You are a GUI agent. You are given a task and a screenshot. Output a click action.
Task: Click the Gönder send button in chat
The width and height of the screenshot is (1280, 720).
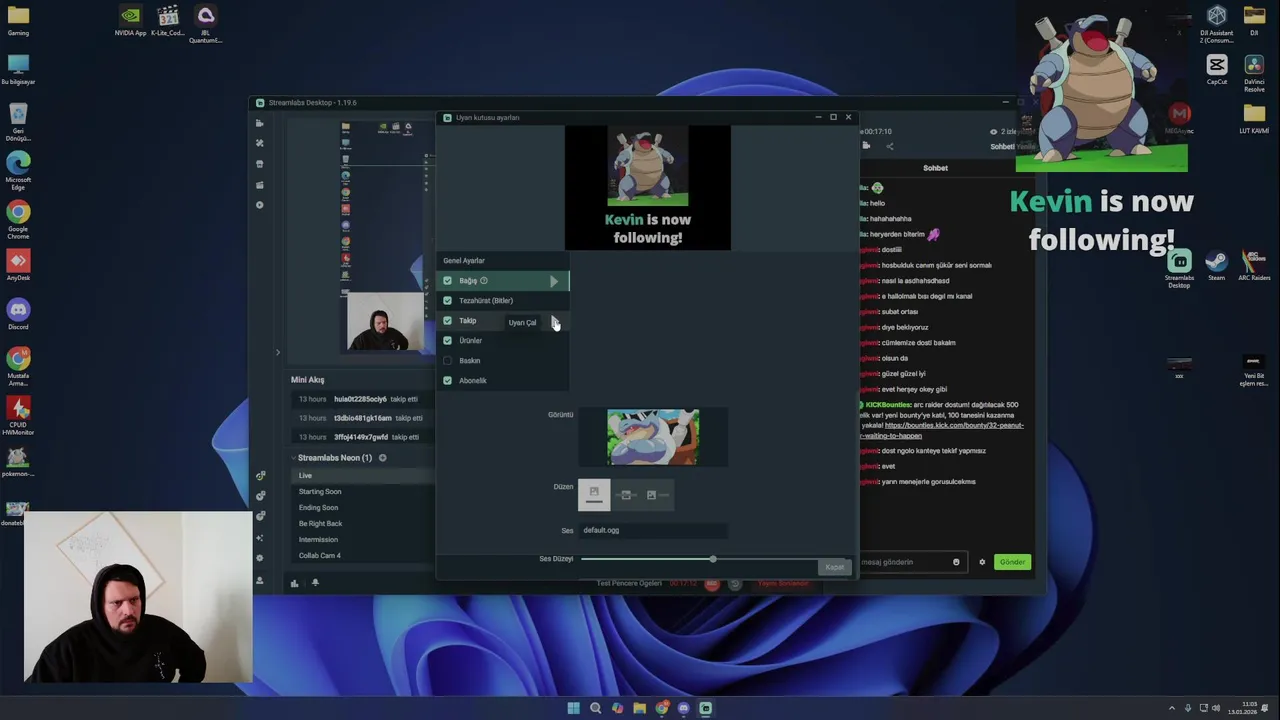1012,562
